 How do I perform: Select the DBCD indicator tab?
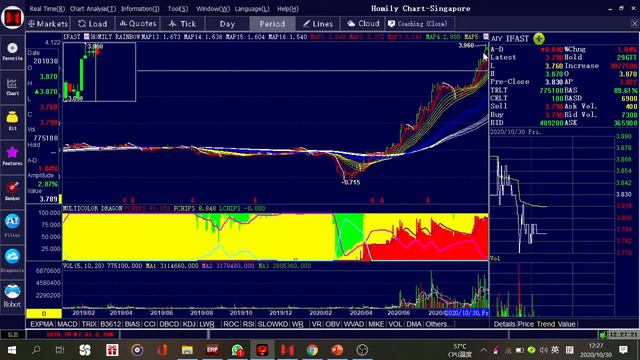coord(169,324)
